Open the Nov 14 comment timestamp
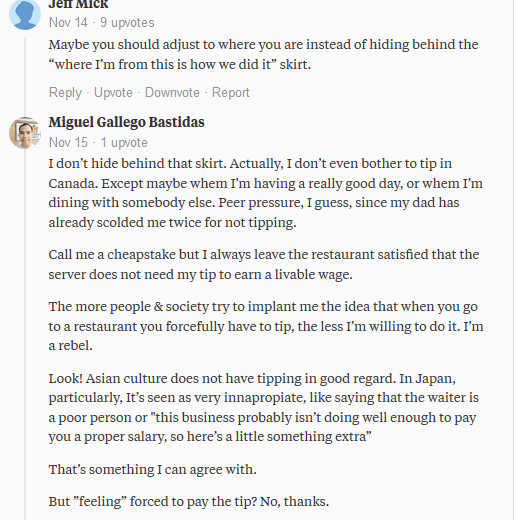Image resolution: width=516 pixels, height=520 pixels. point(68,23)
